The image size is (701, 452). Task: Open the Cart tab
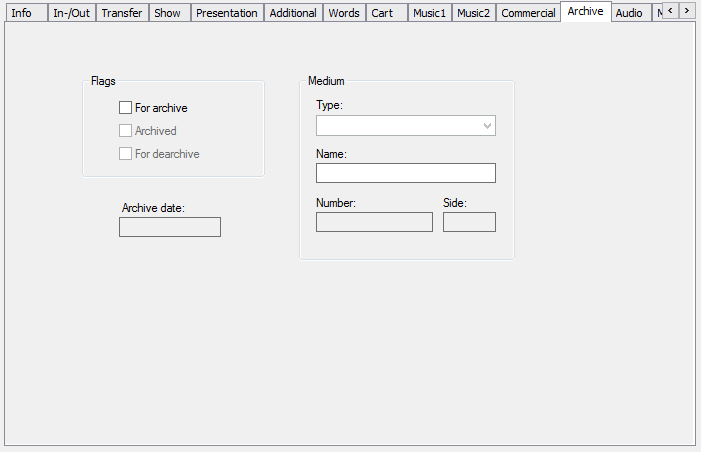point(382,13)
